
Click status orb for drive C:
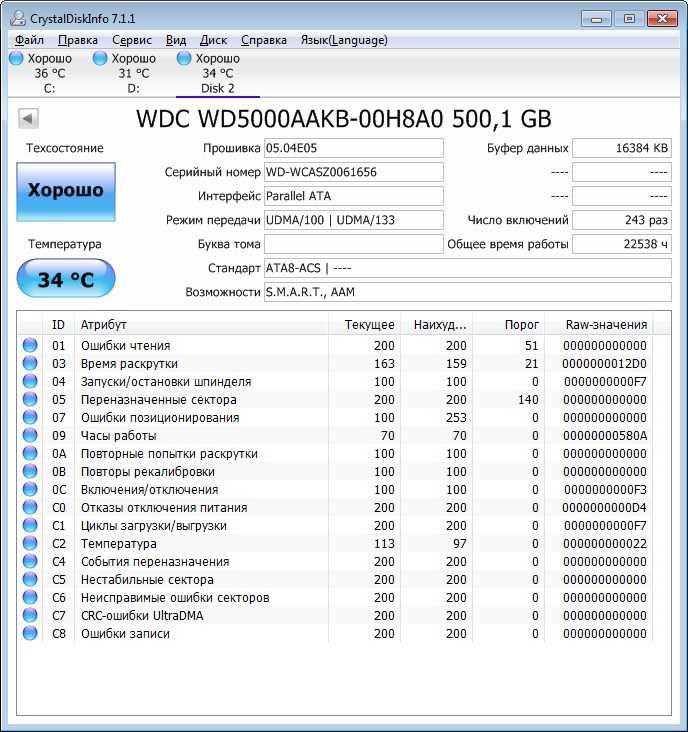point(16,58)
